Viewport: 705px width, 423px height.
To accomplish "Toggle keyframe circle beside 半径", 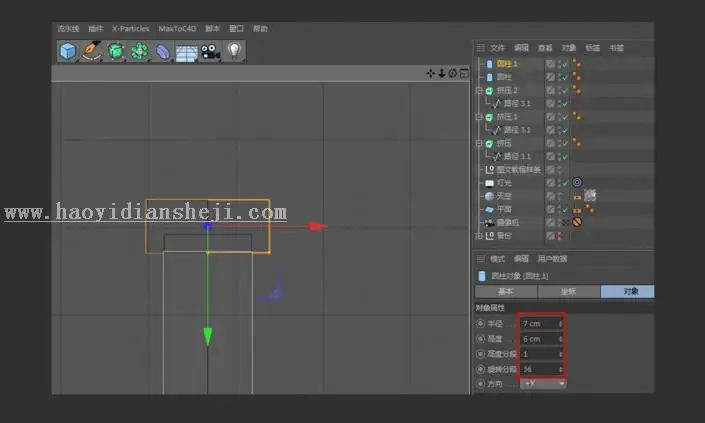I will coord(480,324).
